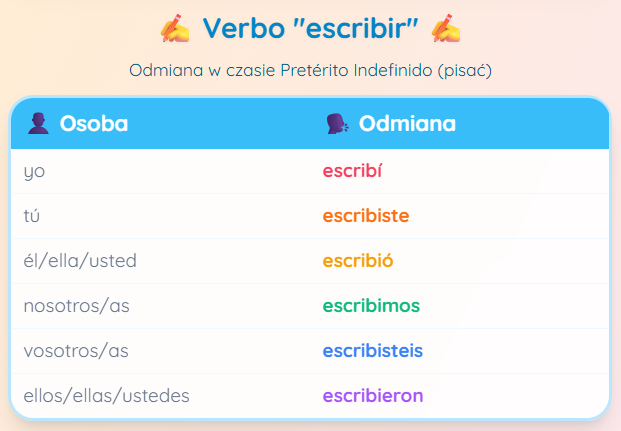Click the purple conjugation escribieron

(373, 395)
